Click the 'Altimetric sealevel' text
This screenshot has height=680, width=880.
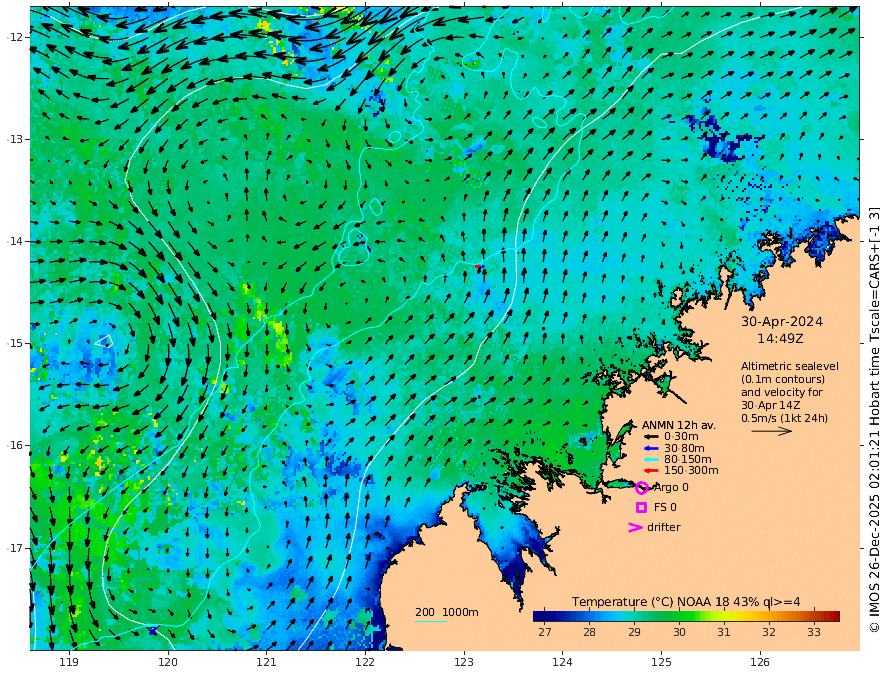[x=790, y=366]
